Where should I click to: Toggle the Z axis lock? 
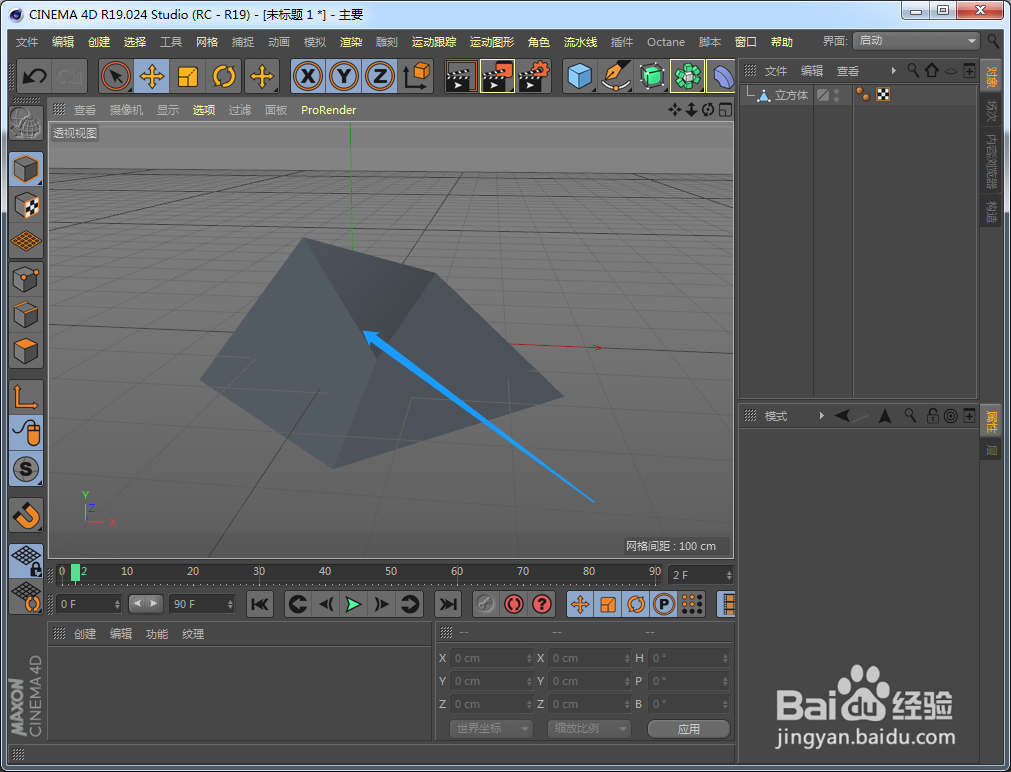[x=380, y=77]
